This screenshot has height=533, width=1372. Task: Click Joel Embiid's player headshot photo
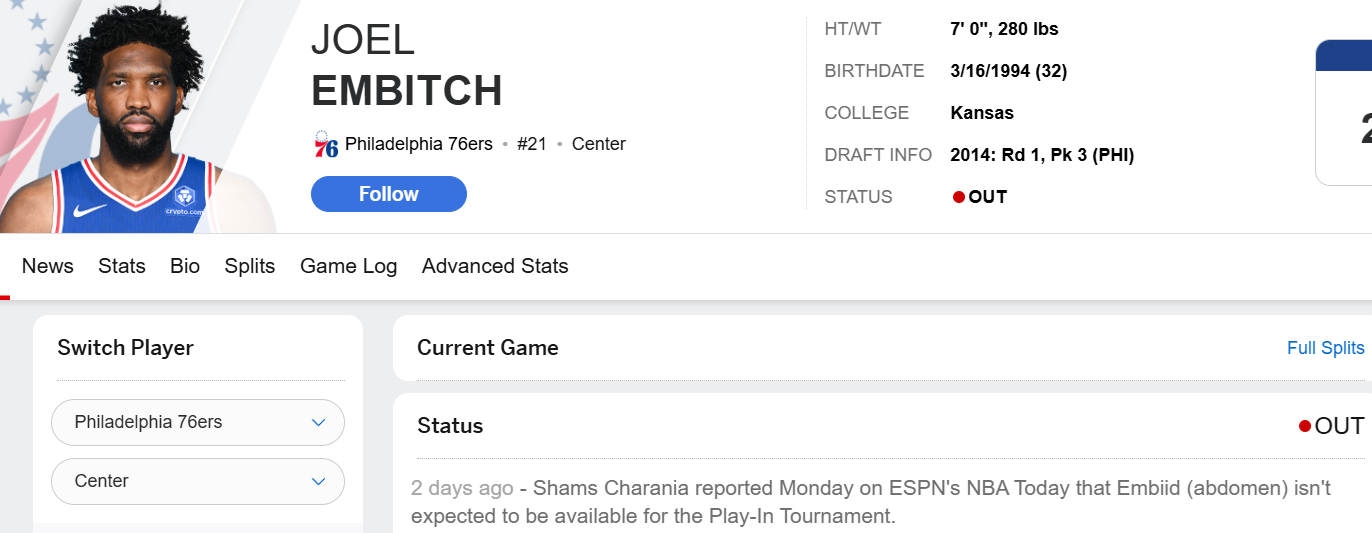coord(139,117)
